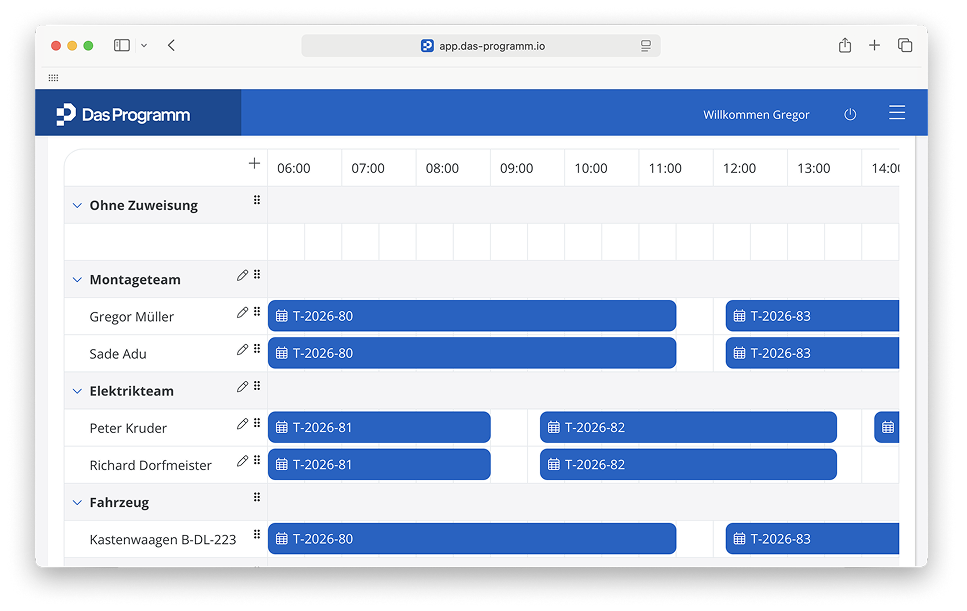The height and width of the screenshot is (611, 967).
Task: Edit Gregor Müller using the pencil icon
Action: point(242,313)
